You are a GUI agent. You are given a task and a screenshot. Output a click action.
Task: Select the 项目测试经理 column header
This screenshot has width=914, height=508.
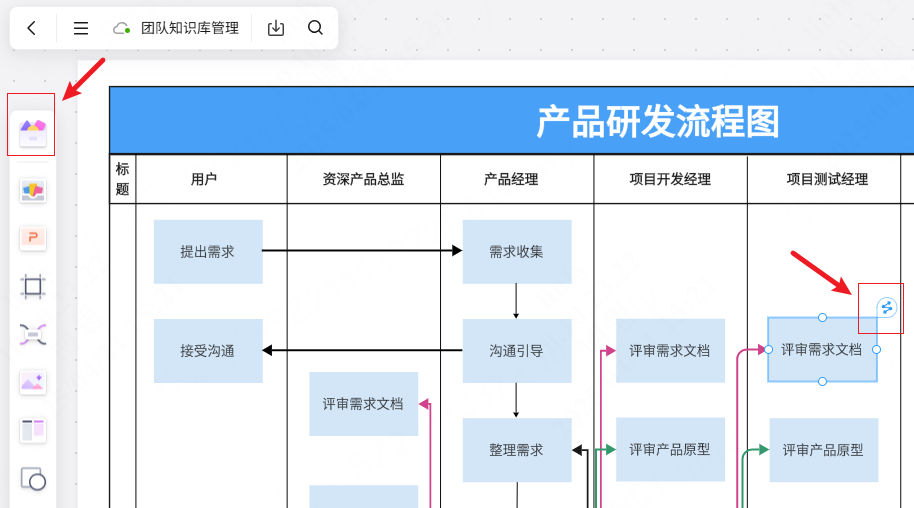tap(824, 179)
